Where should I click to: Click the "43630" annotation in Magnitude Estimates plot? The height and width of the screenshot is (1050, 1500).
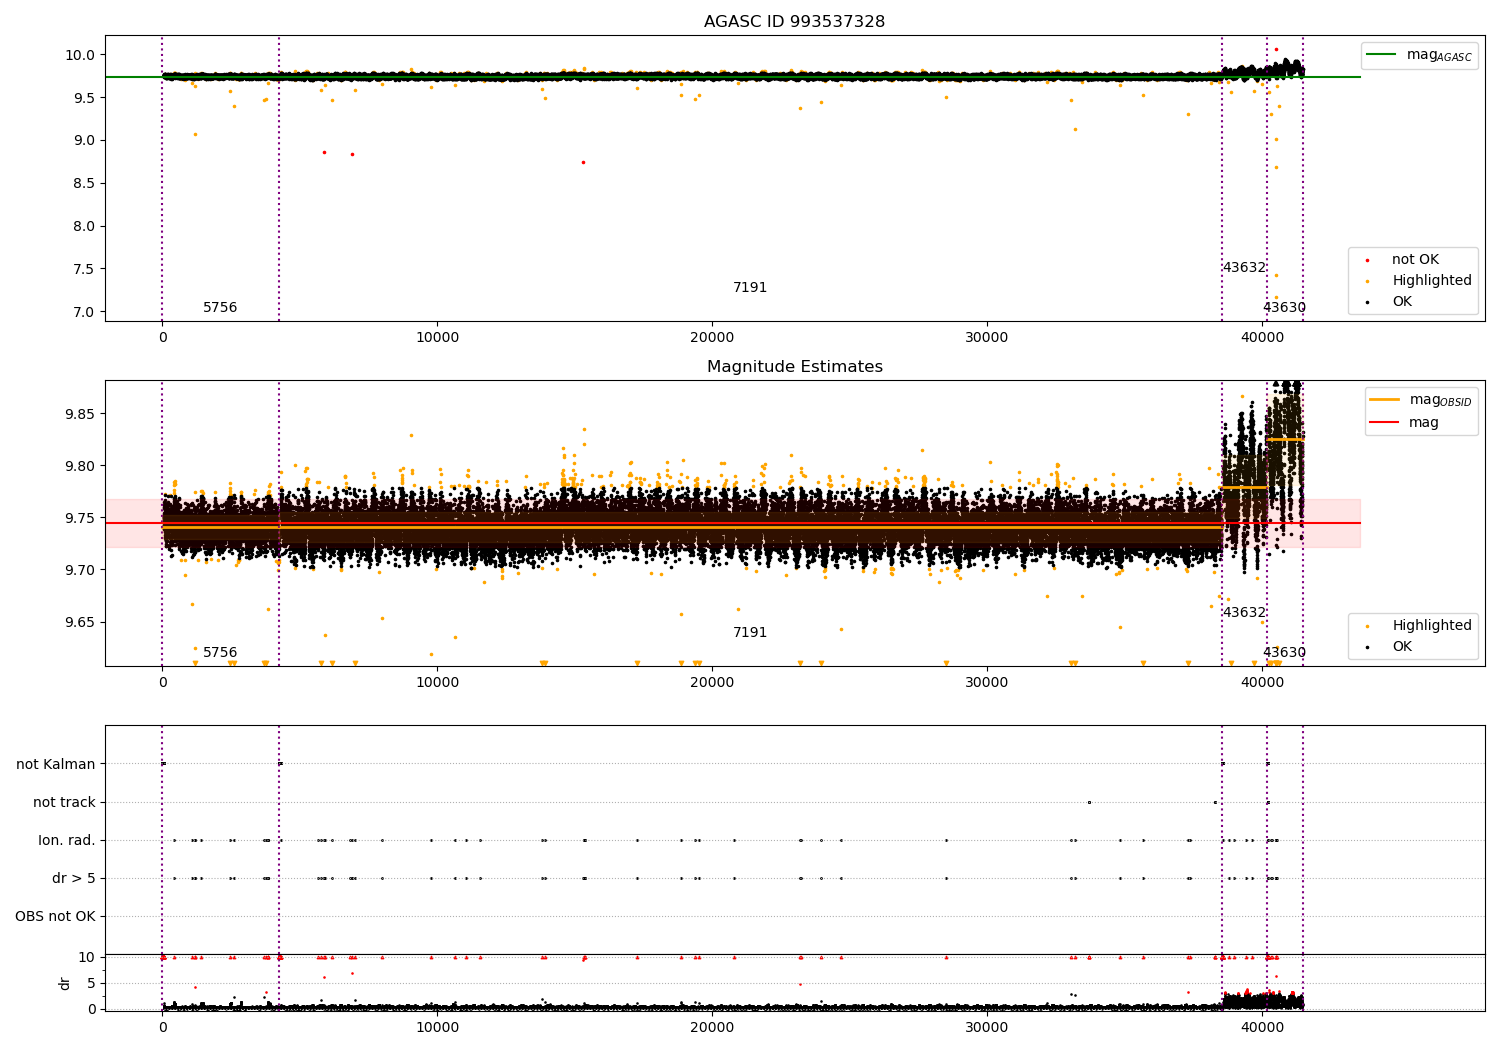[1284, 652]
